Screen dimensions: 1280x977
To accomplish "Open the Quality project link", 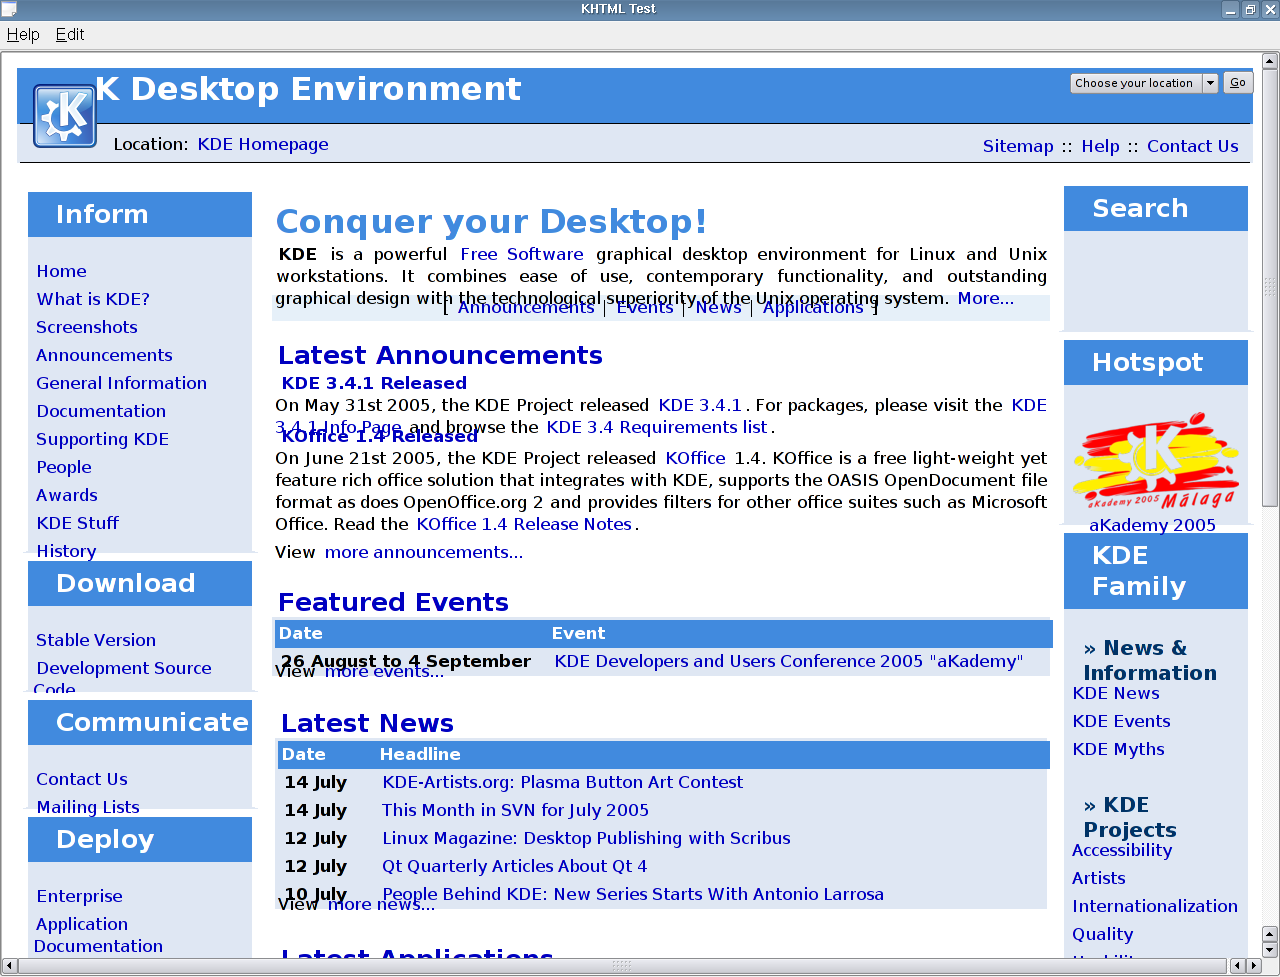I will 1103,934.
